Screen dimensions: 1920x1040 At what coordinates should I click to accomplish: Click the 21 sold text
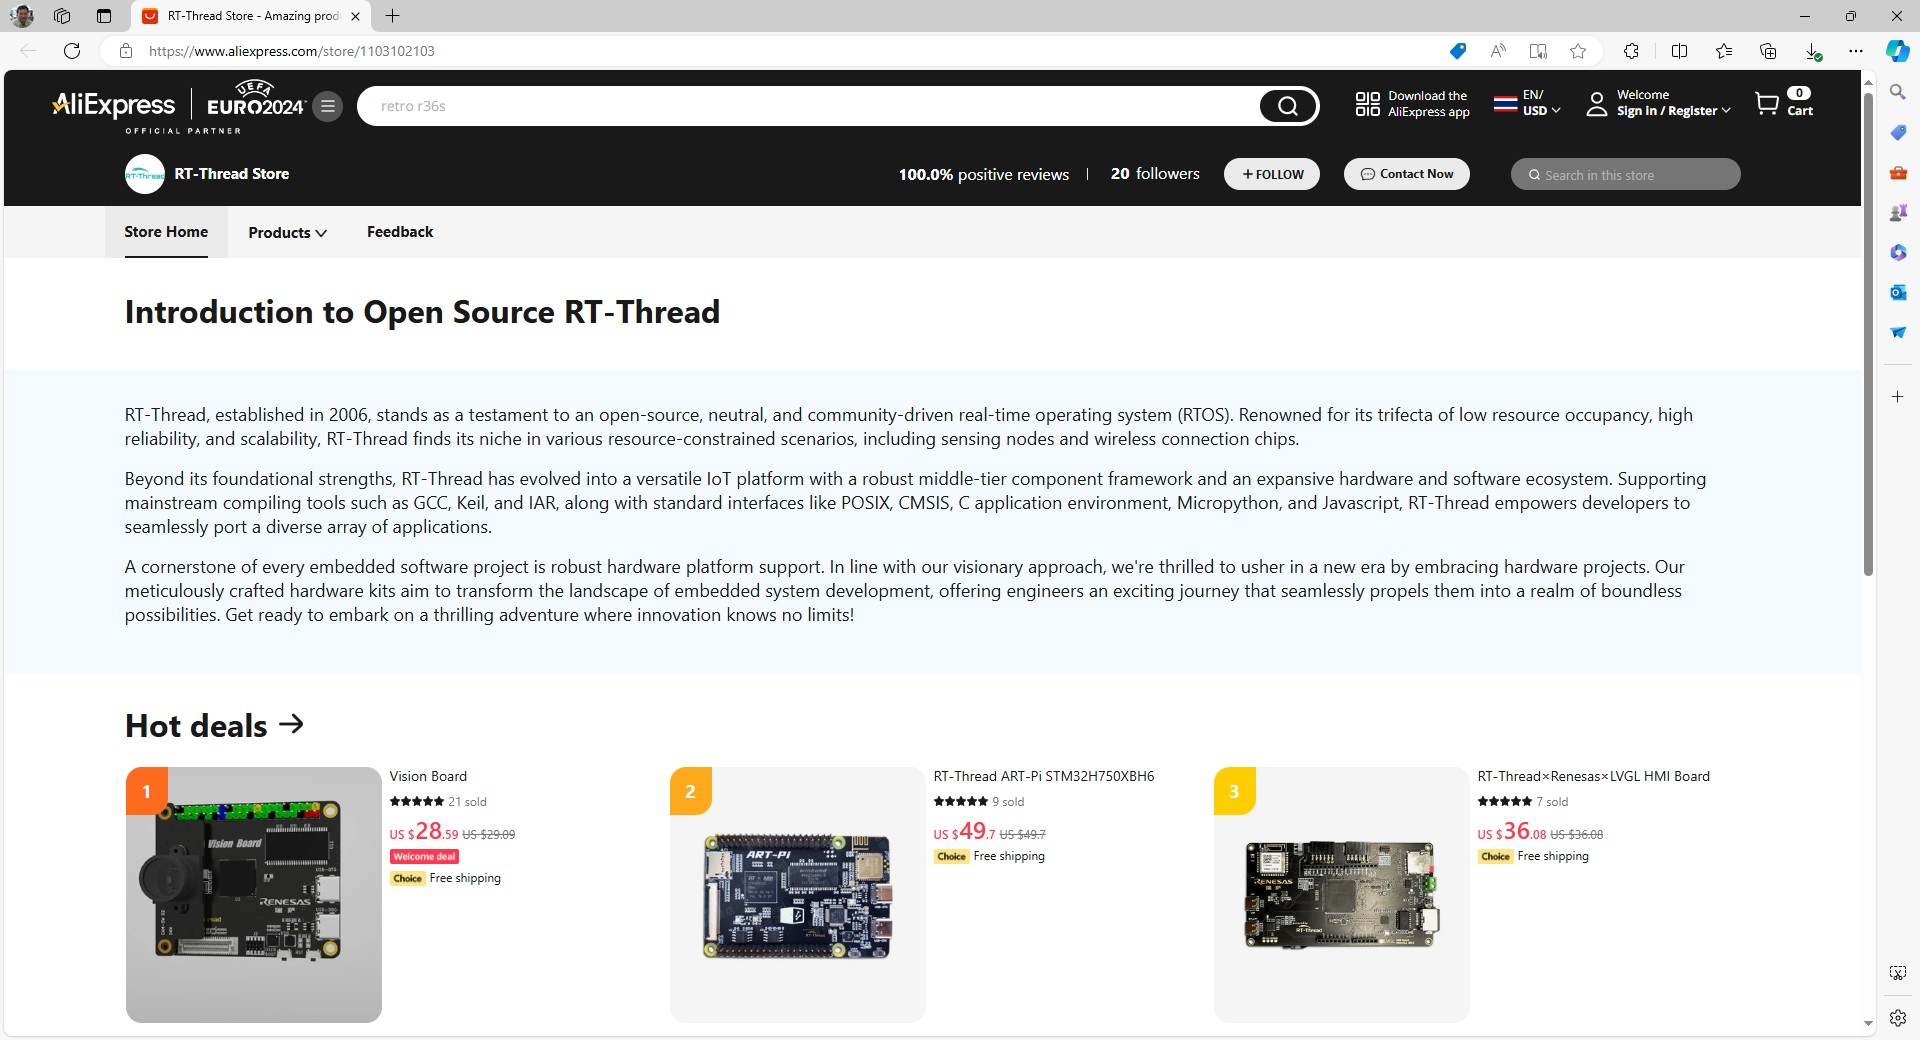click(x=467, y=802)
